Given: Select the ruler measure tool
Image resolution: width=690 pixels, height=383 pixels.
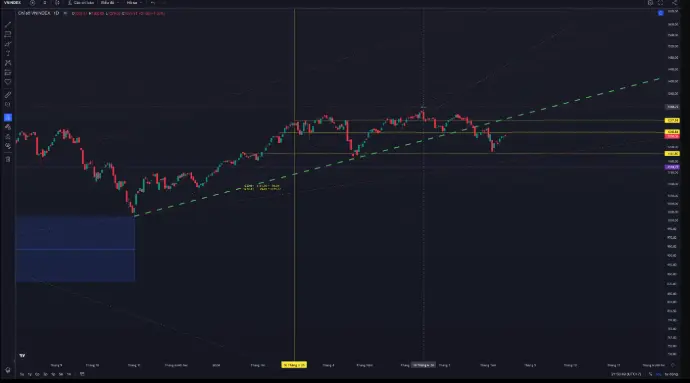Looking at the screenshot, I should (x=8, y=95).
